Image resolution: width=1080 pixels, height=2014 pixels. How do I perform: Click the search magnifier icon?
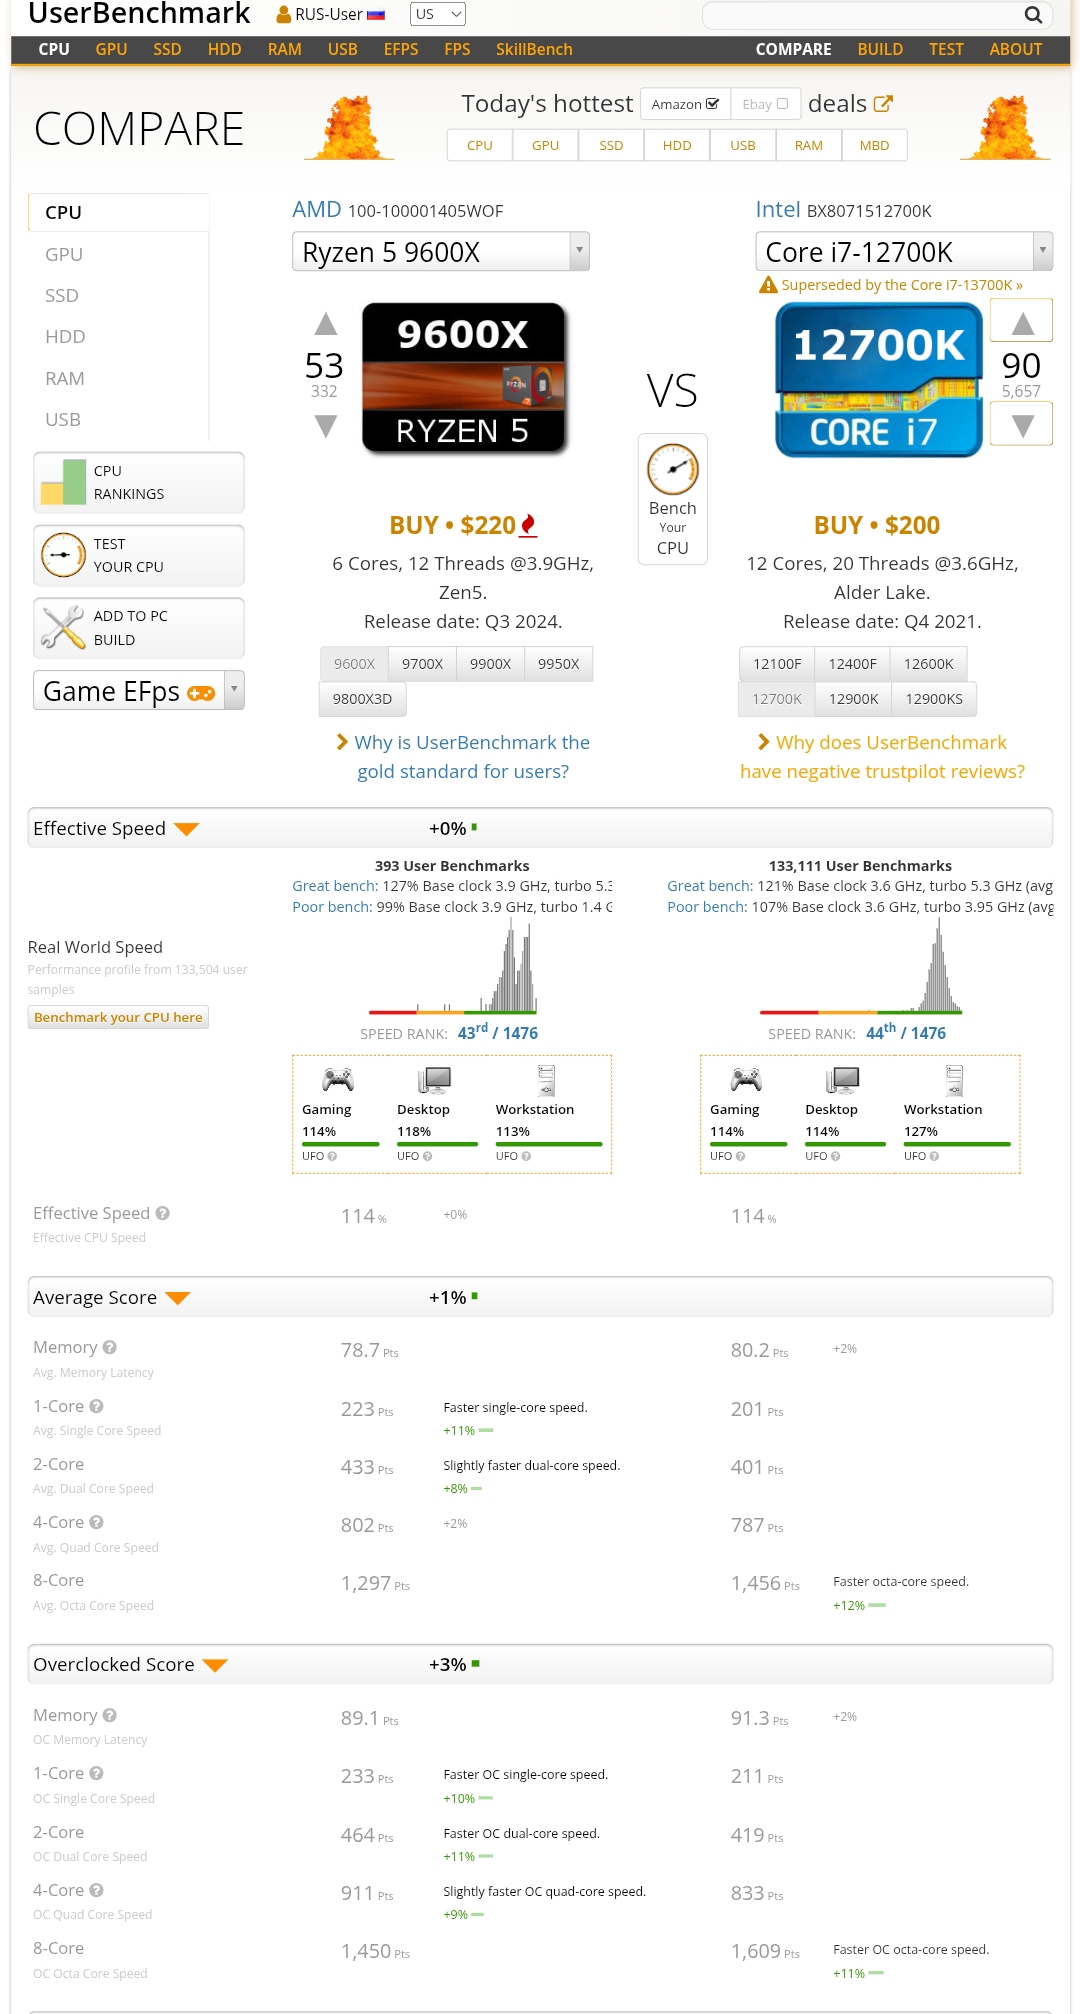[x=1033, y=15]
